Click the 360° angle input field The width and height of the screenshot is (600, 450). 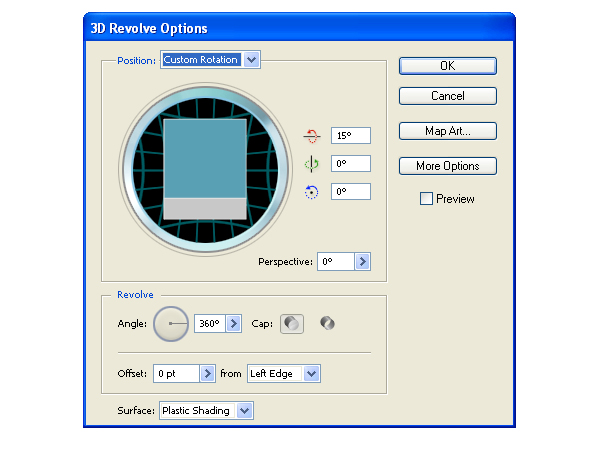click(x=210, y=324)
